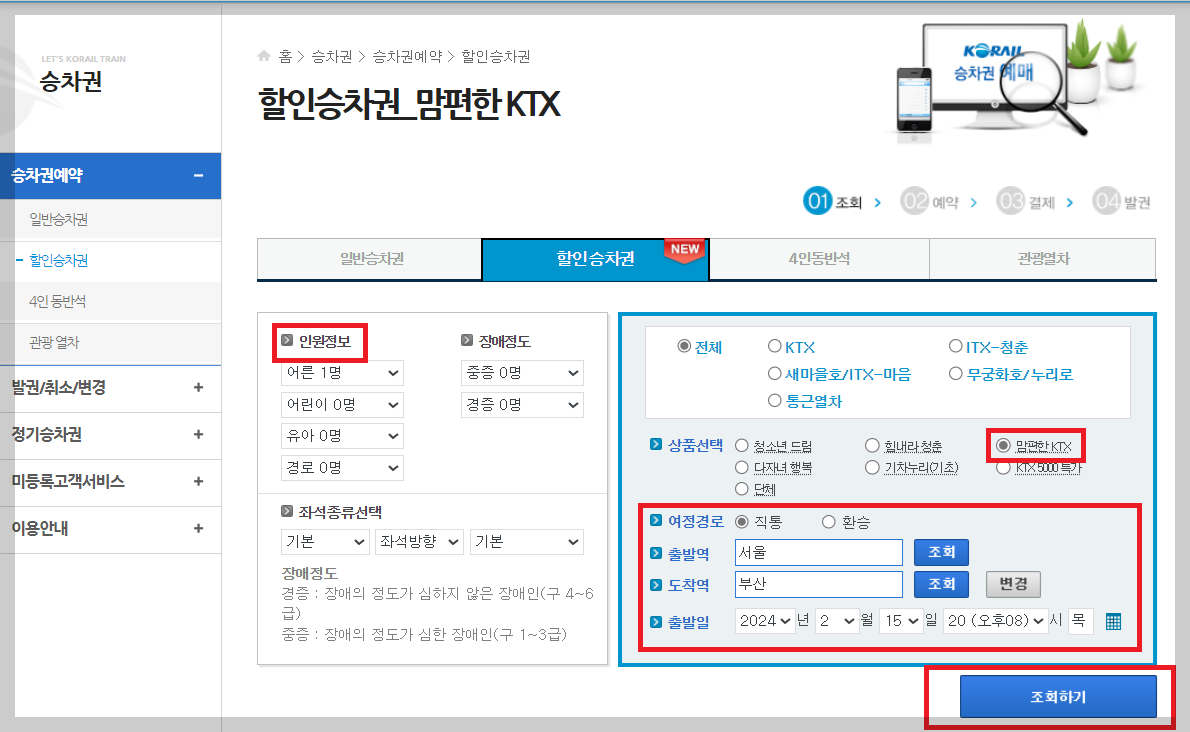Open the 경로 0명 dropdown
Viewport: 1190px width, 732px height.
coord(342,468)
